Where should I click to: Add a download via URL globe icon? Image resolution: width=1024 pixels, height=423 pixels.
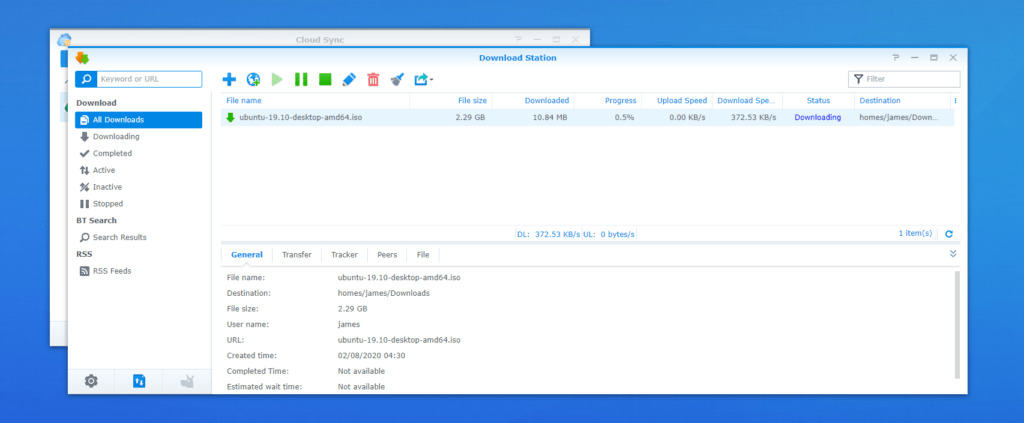(254, 79)
